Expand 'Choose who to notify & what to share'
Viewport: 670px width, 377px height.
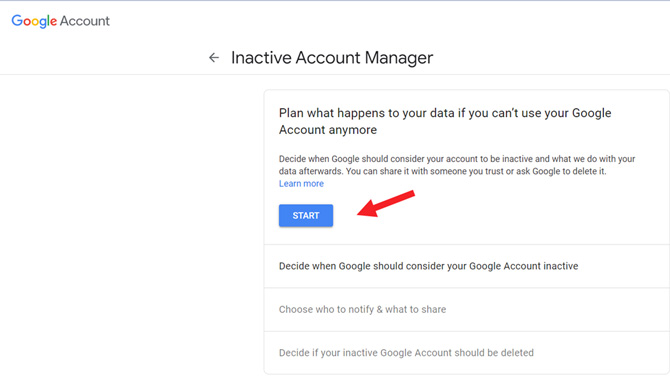click(x=467, y=309)
